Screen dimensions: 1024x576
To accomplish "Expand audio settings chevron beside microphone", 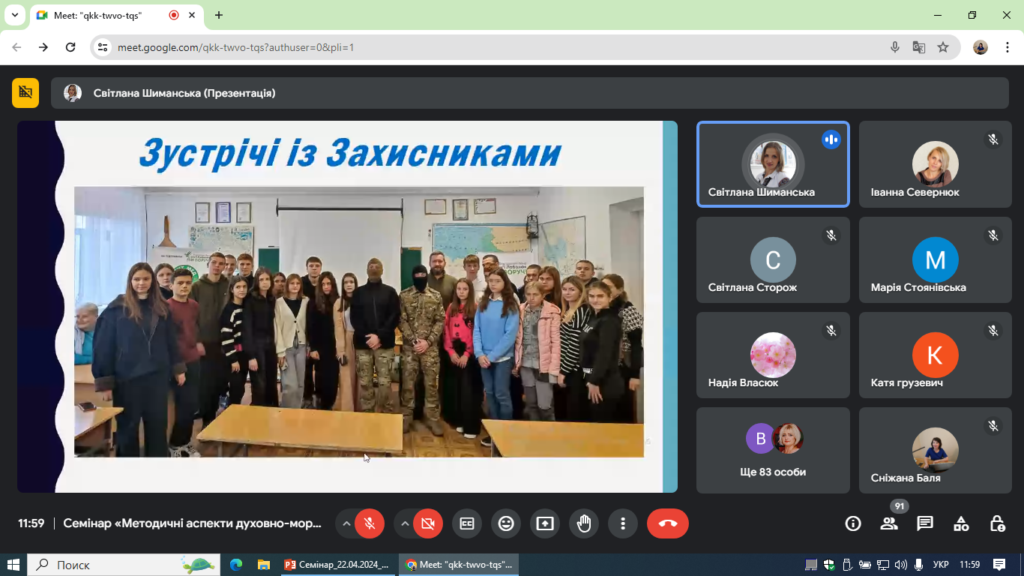I will tap(346, 524).
